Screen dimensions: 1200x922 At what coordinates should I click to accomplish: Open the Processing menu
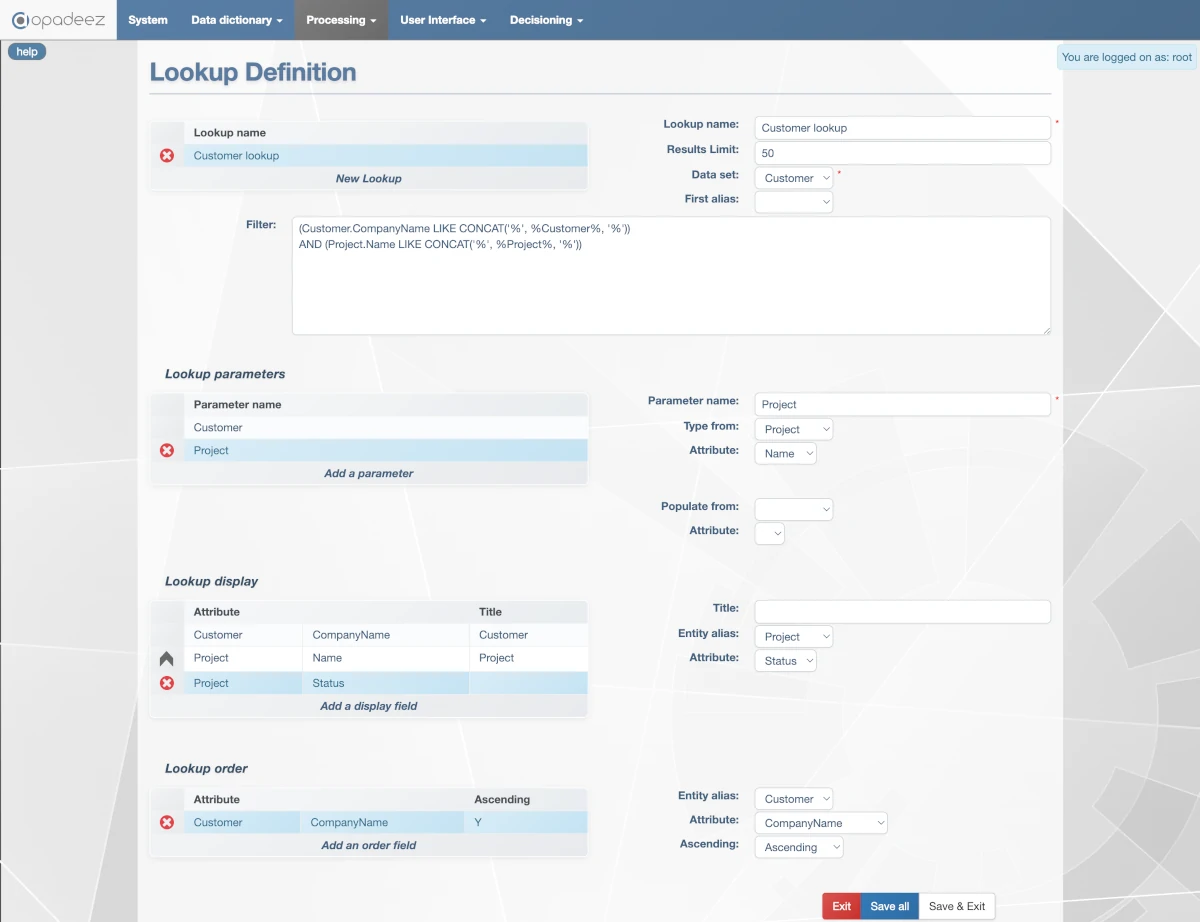(340, 19)
